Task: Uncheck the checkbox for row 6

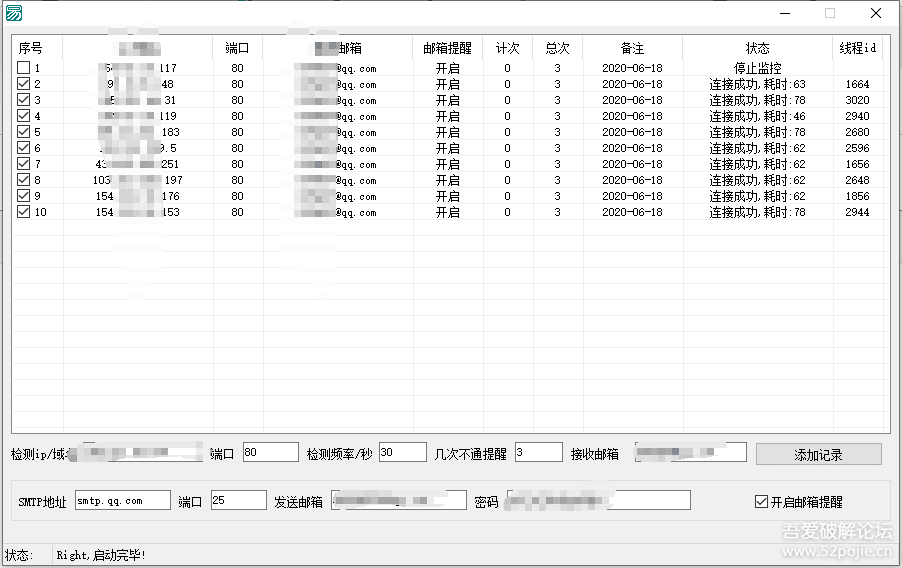Action: [x=23, y=148]
